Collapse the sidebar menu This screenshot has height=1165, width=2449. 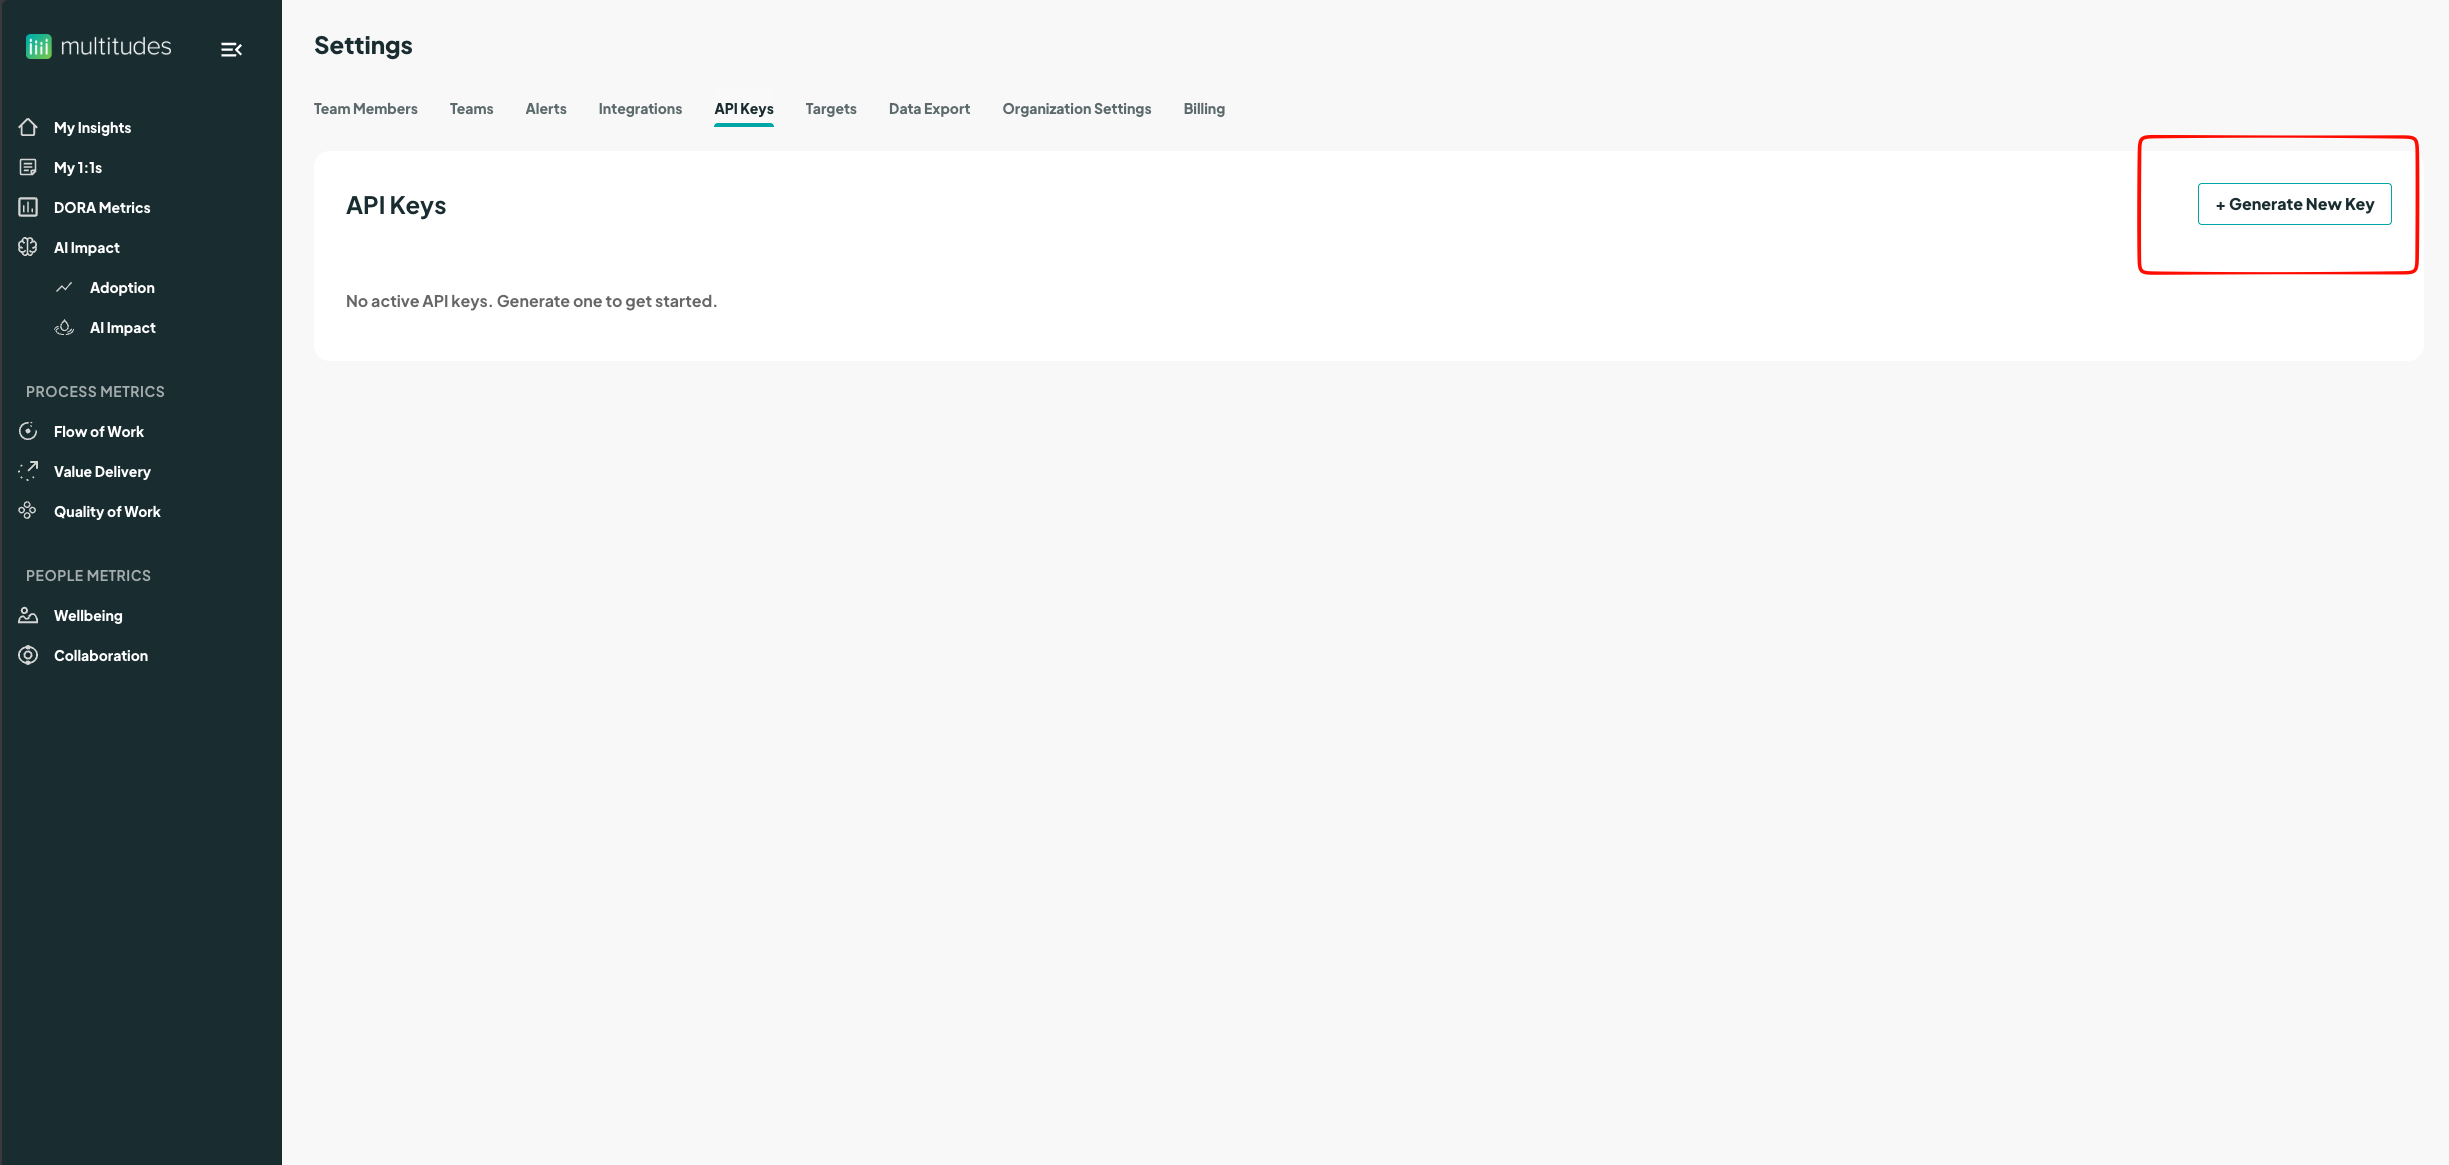point(231,49)
